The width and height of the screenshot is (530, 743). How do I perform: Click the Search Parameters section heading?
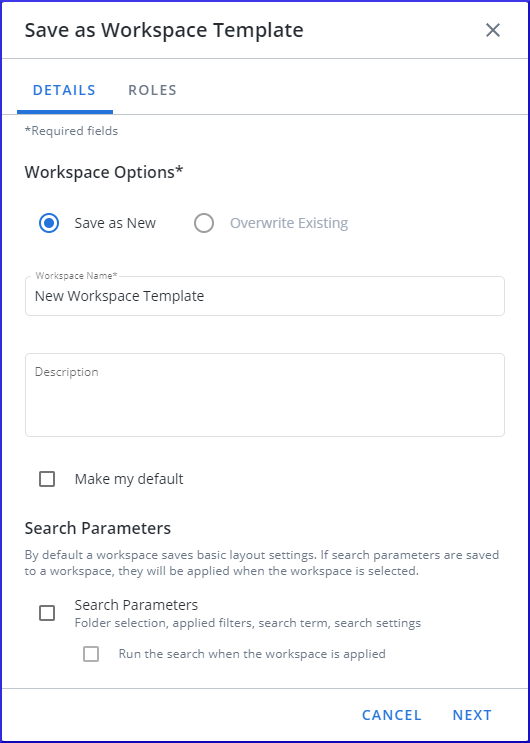click(98, 528)
